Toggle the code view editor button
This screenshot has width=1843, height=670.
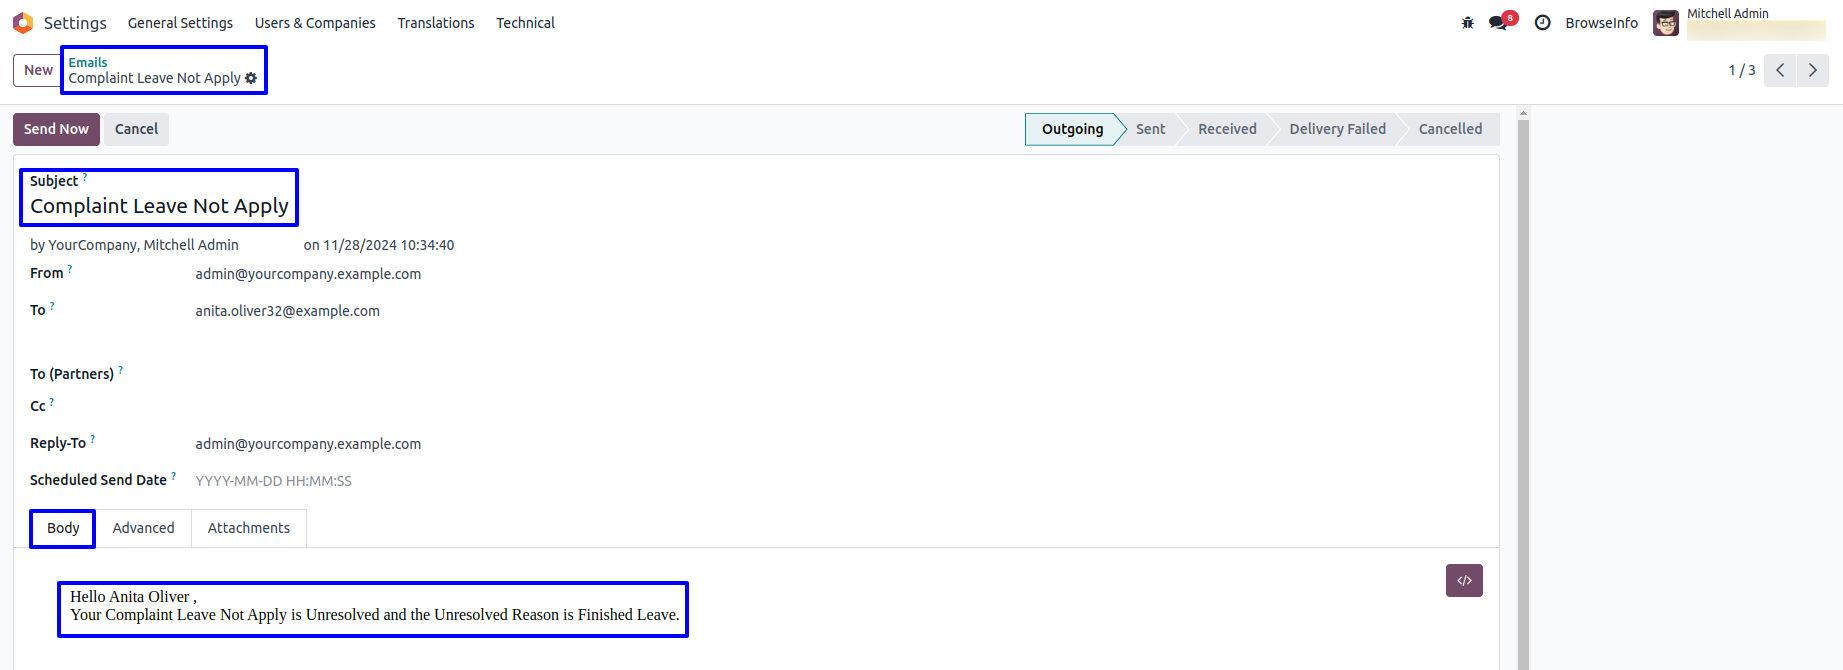[x=1463, y=581]
